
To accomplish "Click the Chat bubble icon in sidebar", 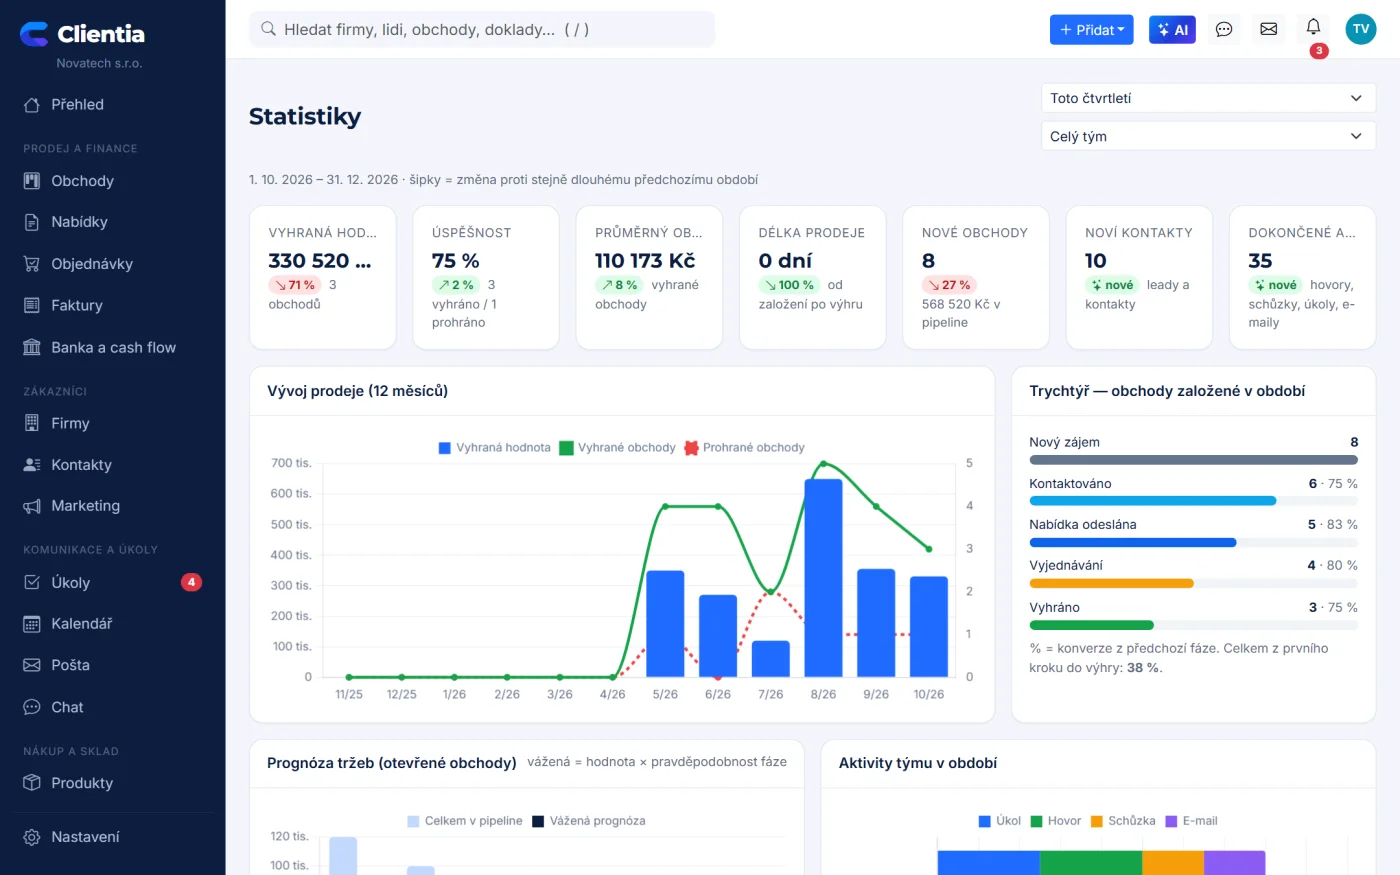I will pyautogui.click(x=32, y=707).
